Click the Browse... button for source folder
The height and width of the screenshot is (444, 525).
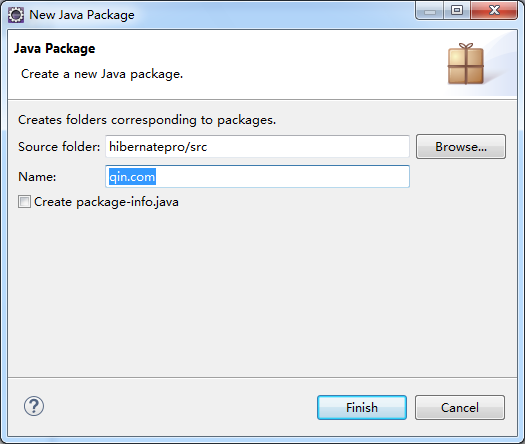point(461,147)
